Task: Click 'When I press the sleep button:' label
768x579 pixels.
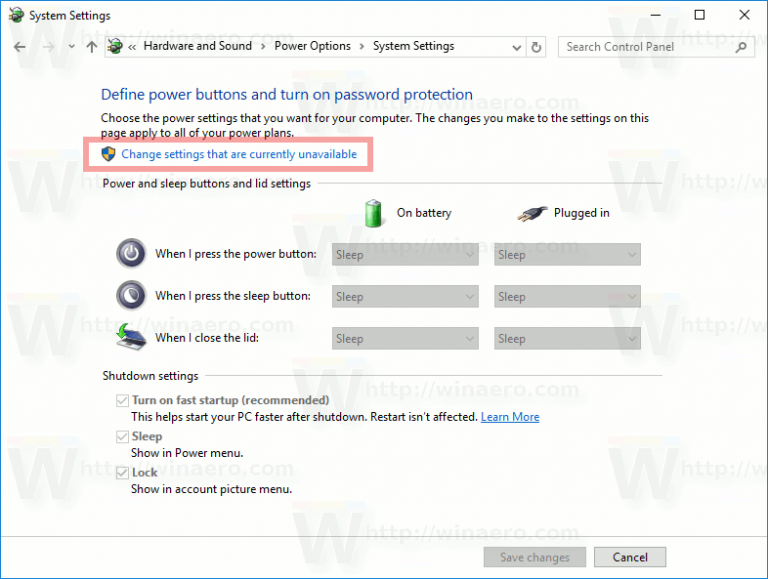Action: coord(233,296)
